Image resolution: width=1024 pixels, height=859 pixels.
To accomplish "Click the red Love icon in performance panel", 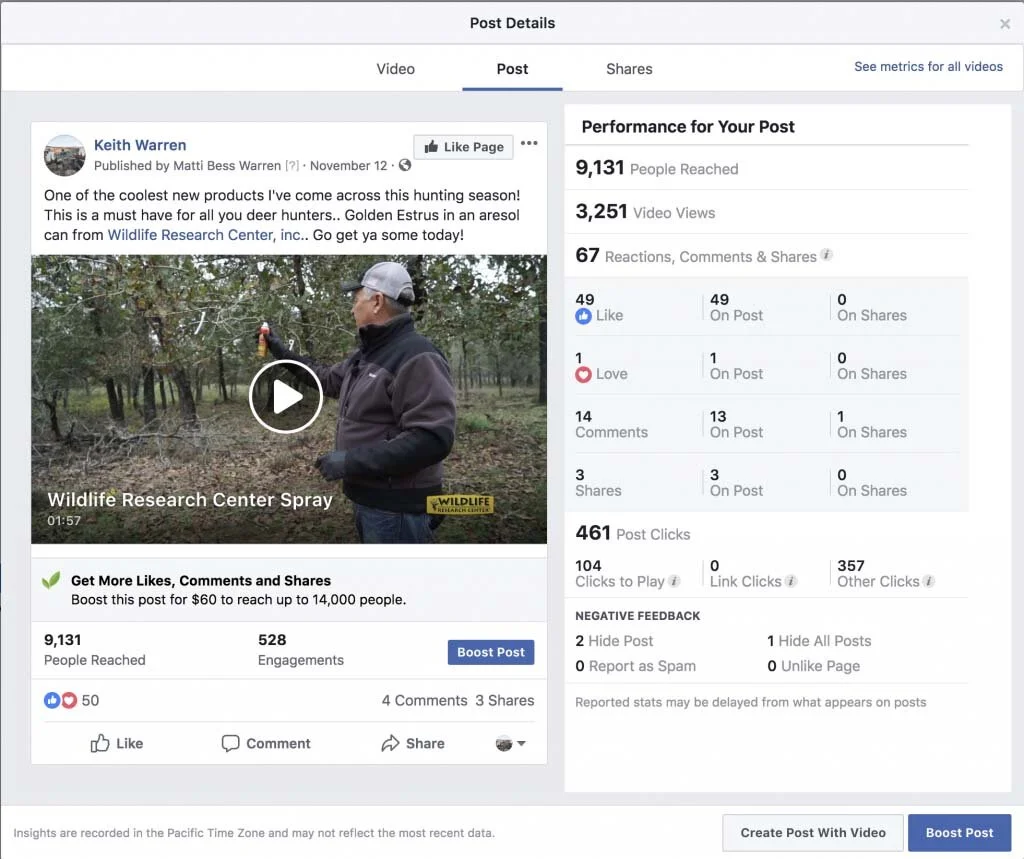I will coord(583,374).
